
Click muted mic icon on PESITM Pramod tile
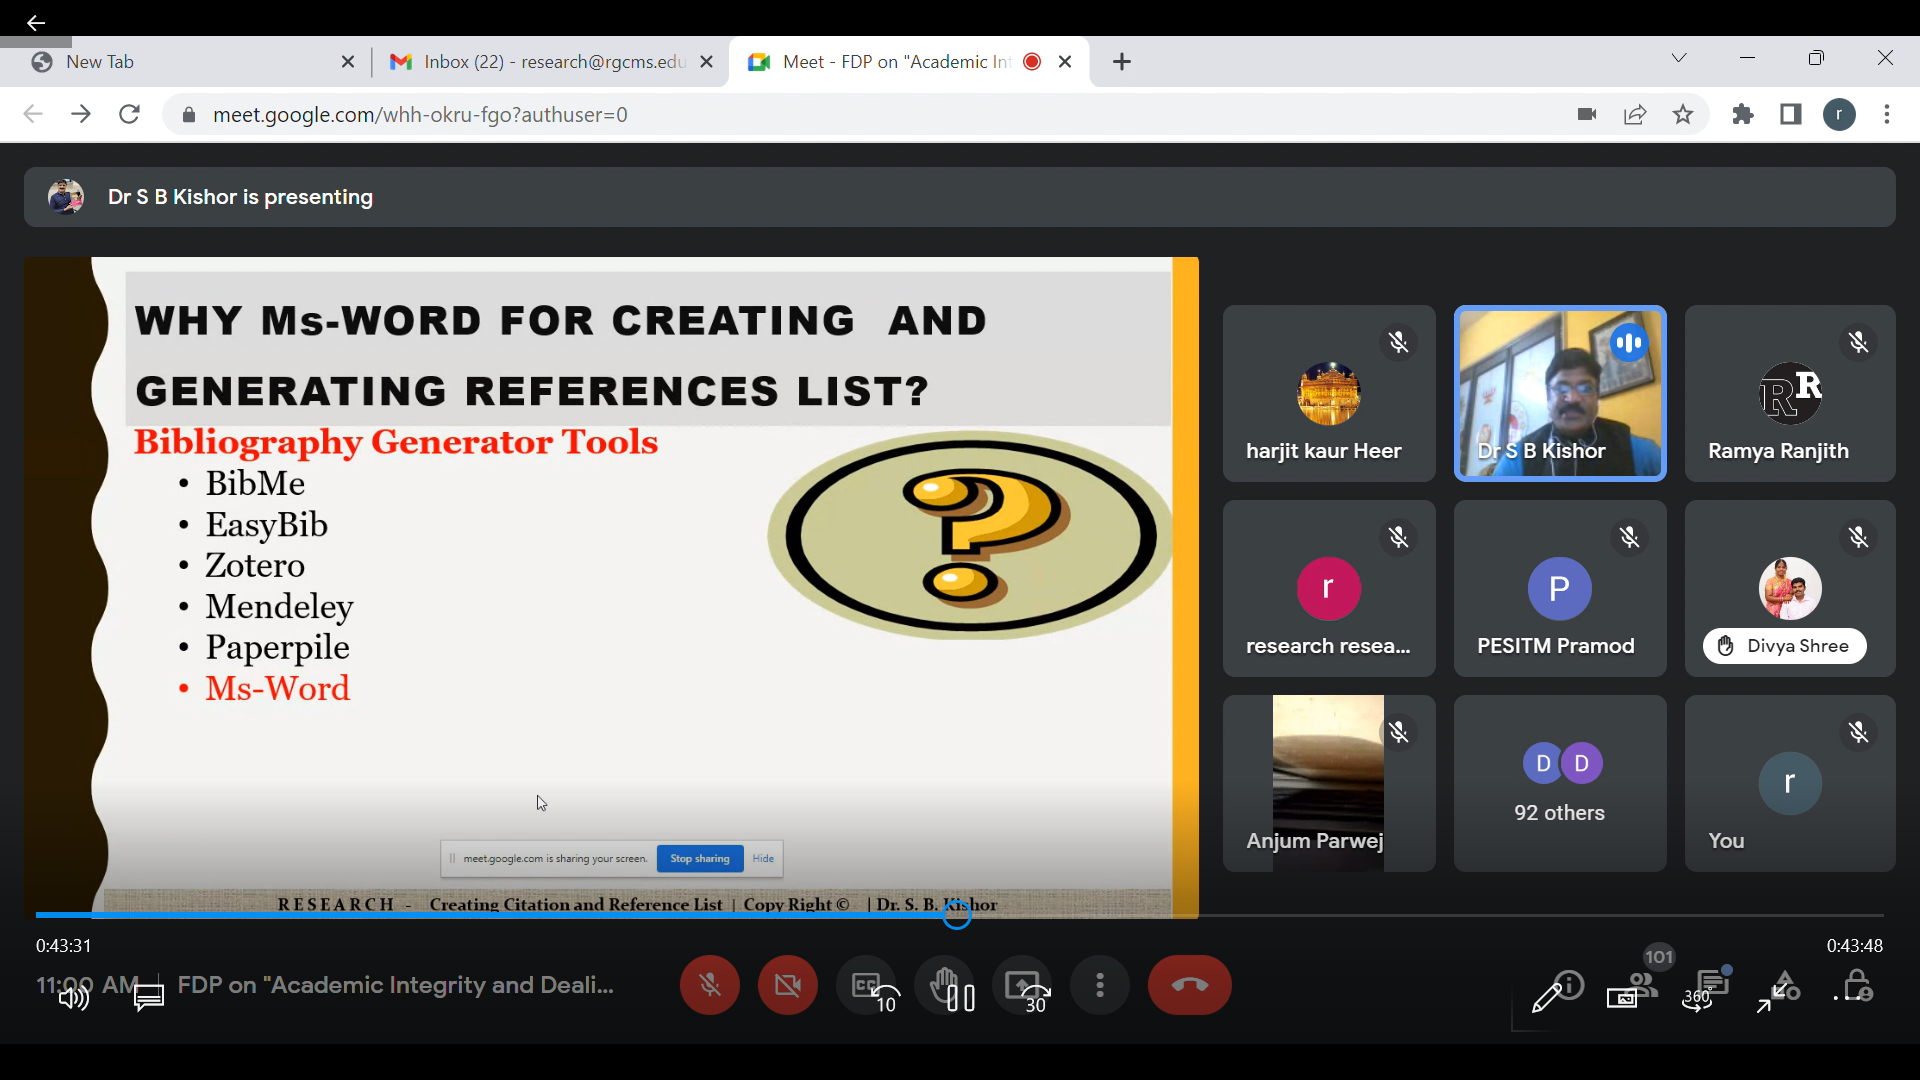pos(1629,538)
